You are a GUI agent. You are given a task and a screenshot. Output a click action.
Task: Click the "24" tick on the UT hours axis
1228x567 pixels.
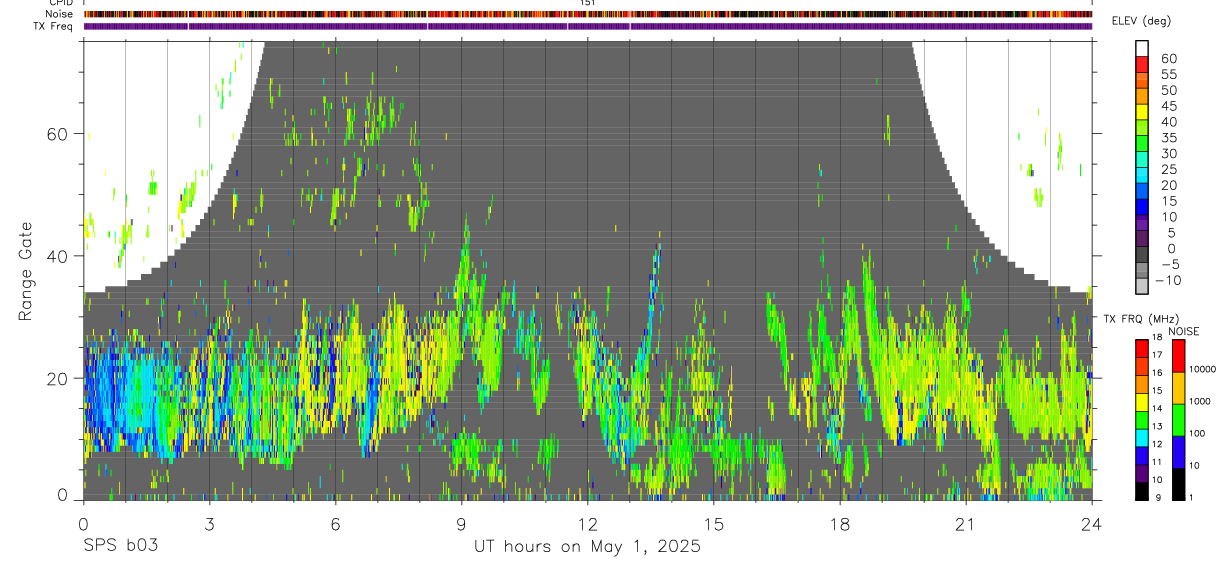(1092, 524)
